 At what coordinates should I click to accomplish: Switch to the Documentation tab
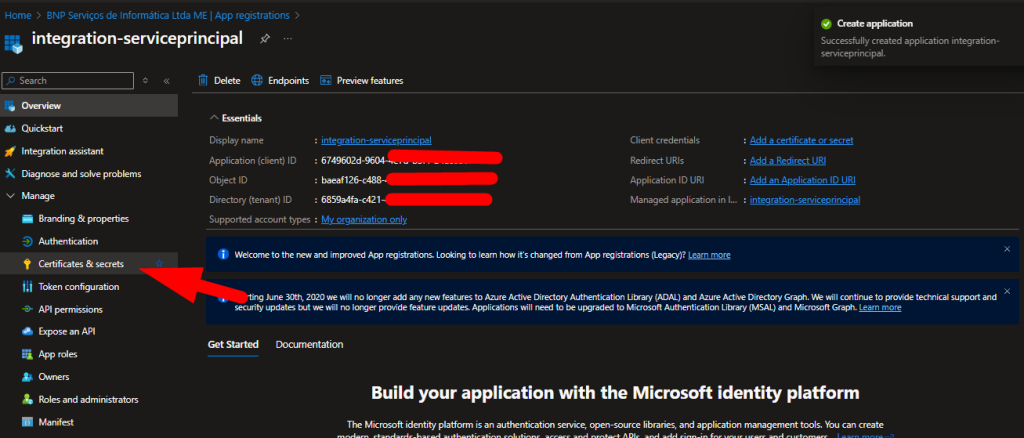tap(309, 344)
